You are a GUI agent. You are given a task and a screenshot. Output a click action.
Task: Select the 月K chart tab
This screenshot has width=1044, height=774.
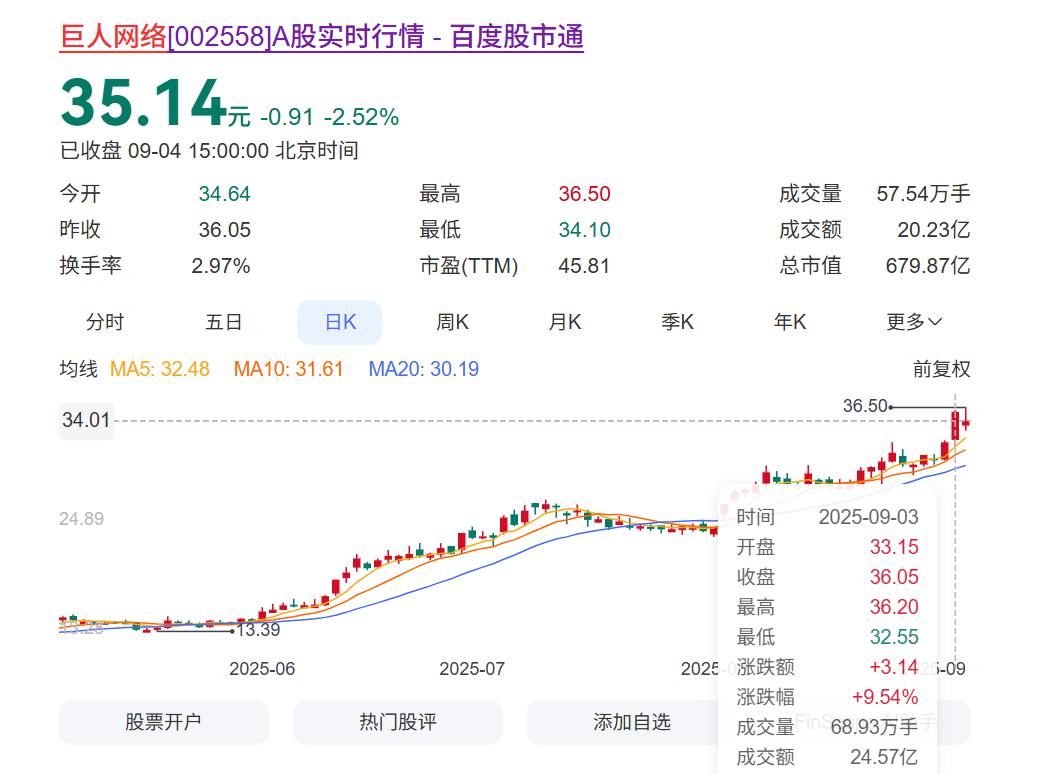(x=565, y=322)
